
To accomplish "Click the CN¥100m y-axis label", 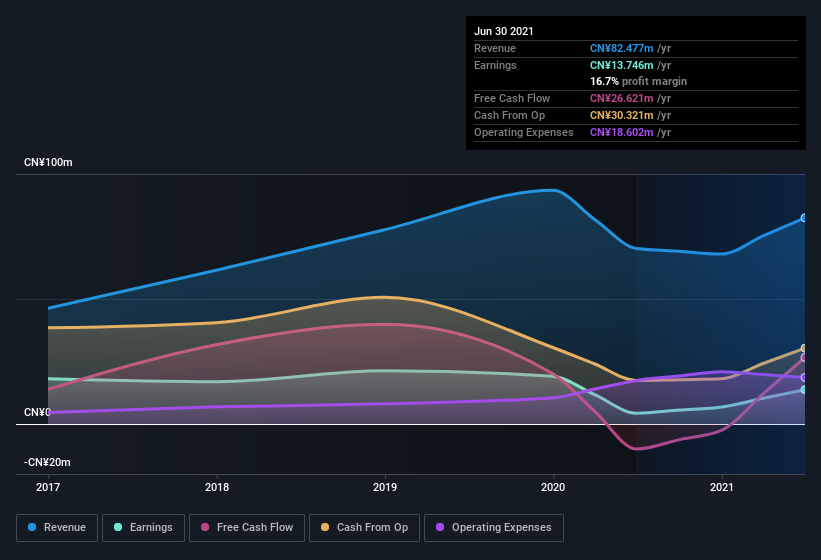I will (48, 162).
